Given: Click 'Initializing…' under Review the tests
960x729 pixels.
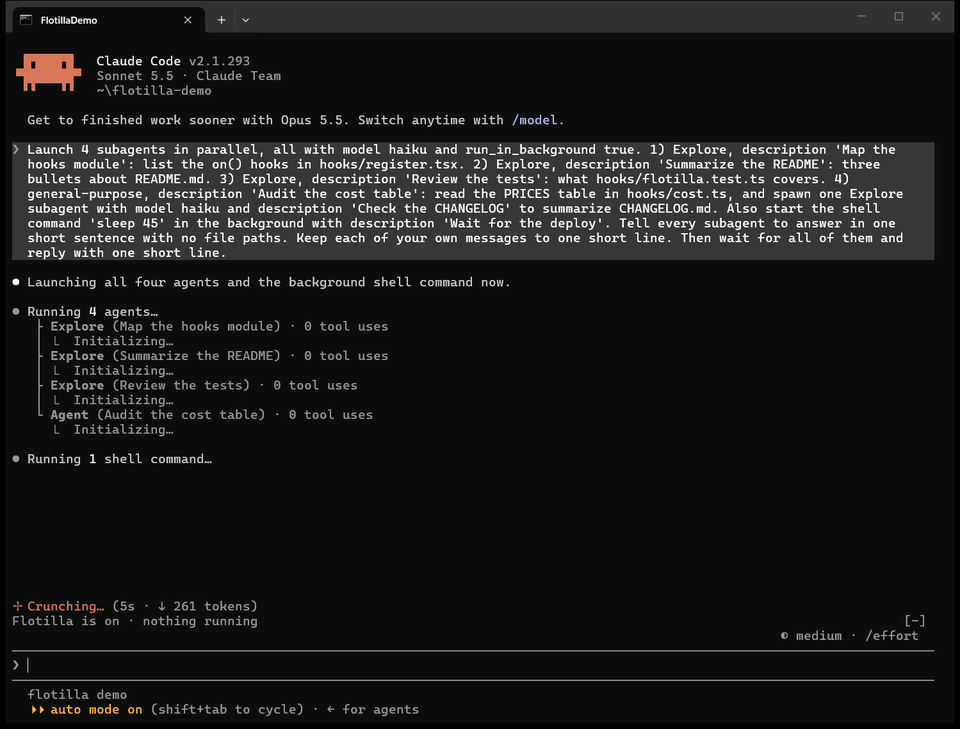Looking at the screenshot, I should pyautogui.click(x=123, y=400).
